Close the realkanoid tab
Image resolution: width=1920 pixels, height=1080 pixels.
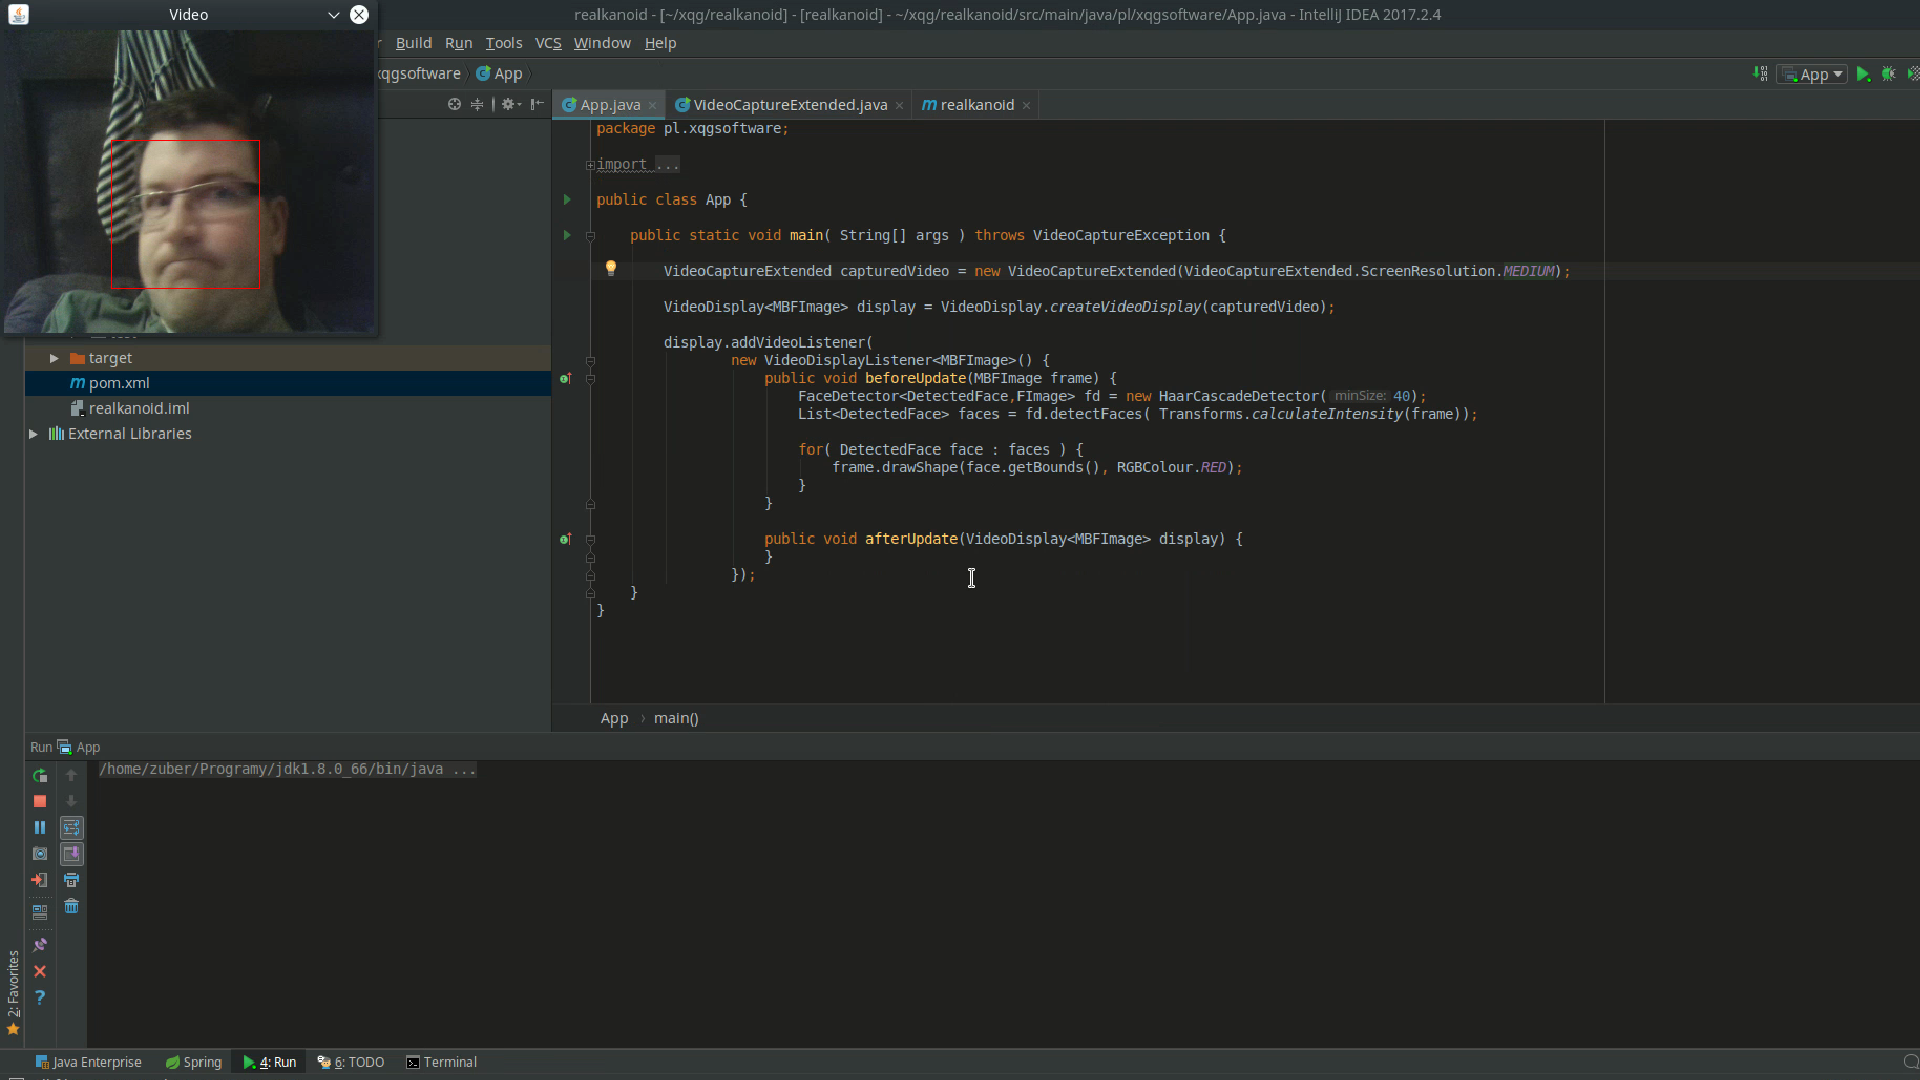click(1026, 105)
